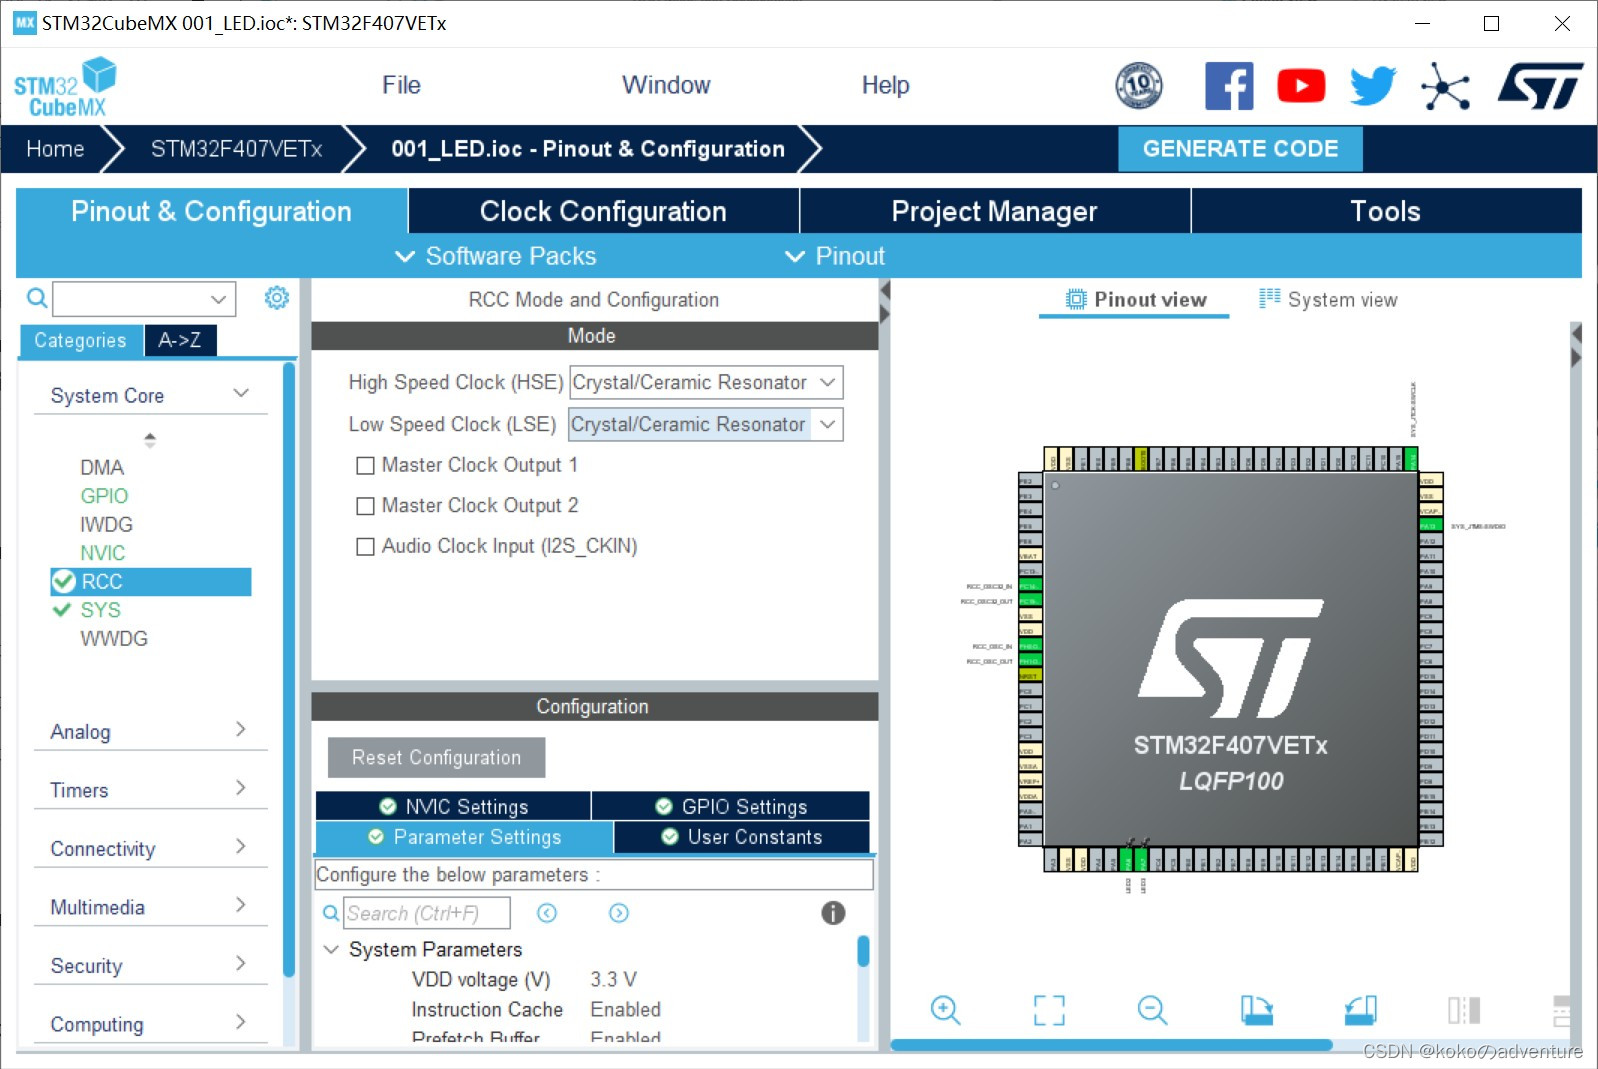Open the User Constants tab

coord(741,837)
